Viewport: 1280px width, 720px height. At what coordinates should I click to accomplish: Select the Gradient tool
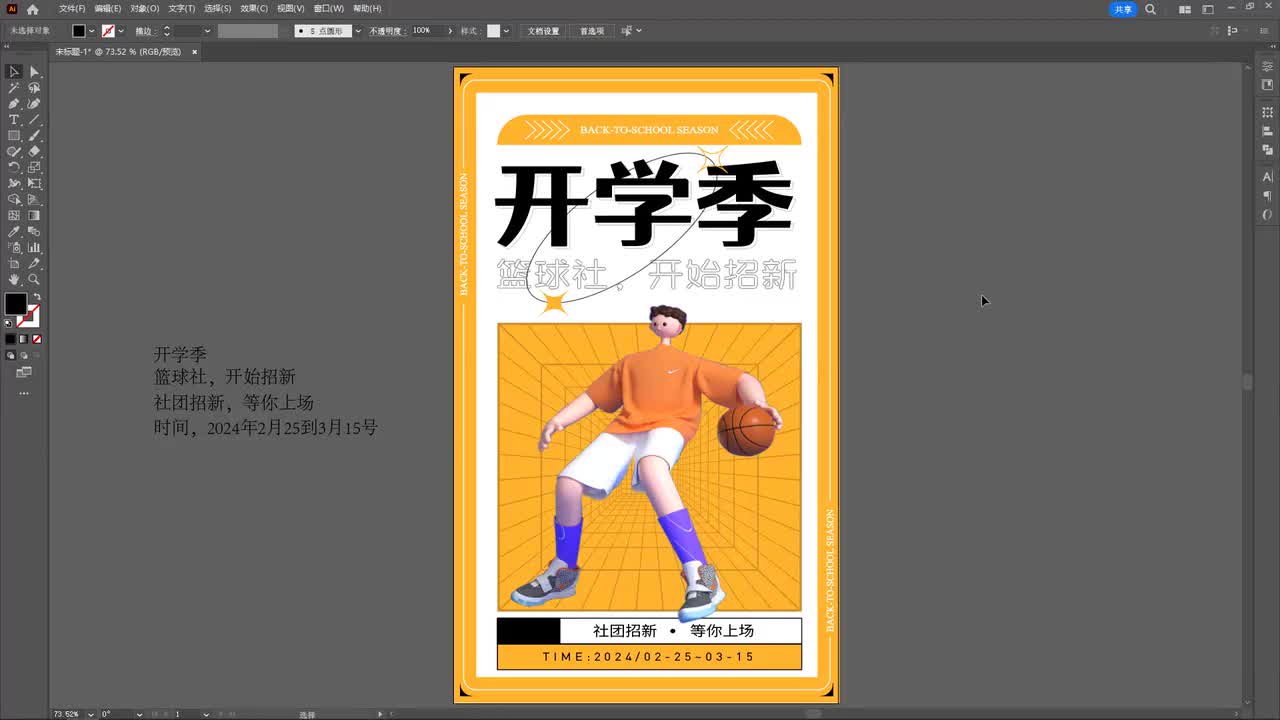point(34,216)
